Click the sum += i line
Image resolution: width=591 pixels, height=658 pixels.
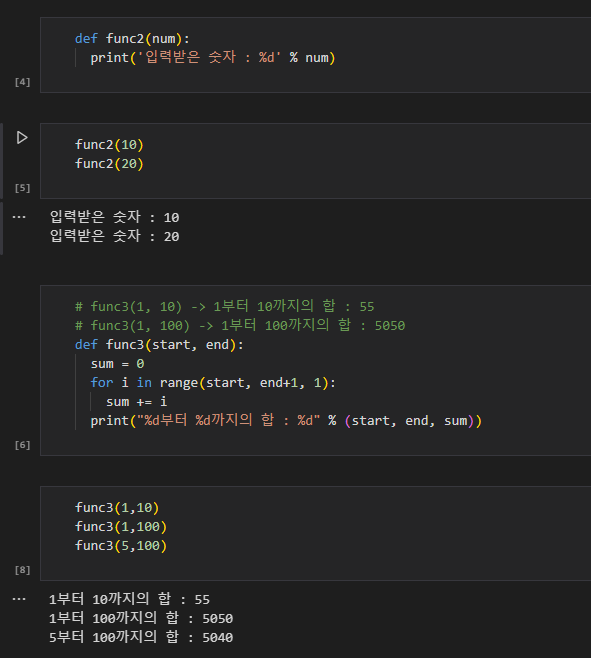point(137,402)
